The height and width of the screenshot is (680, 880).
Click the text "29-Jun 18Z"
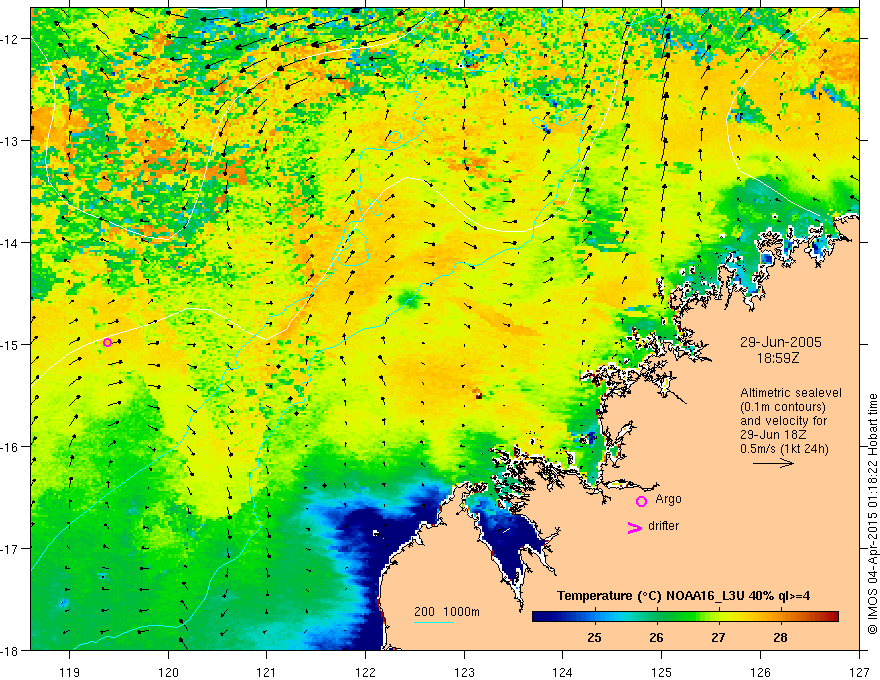771,435
